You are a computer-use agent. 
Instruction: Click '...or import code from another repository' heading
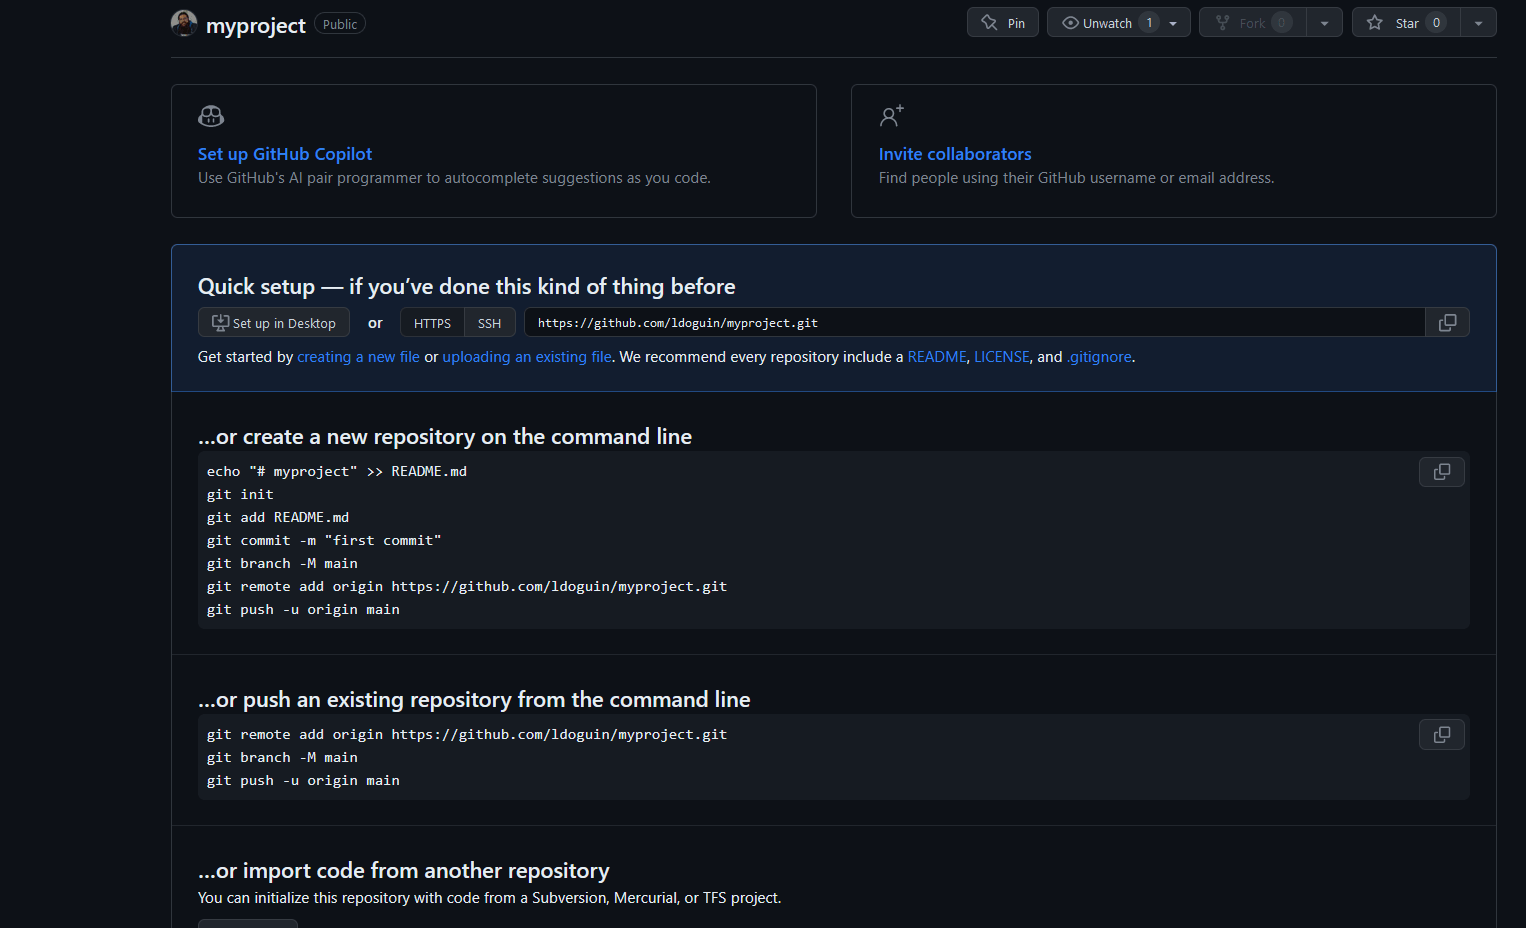tap(404, 871)
